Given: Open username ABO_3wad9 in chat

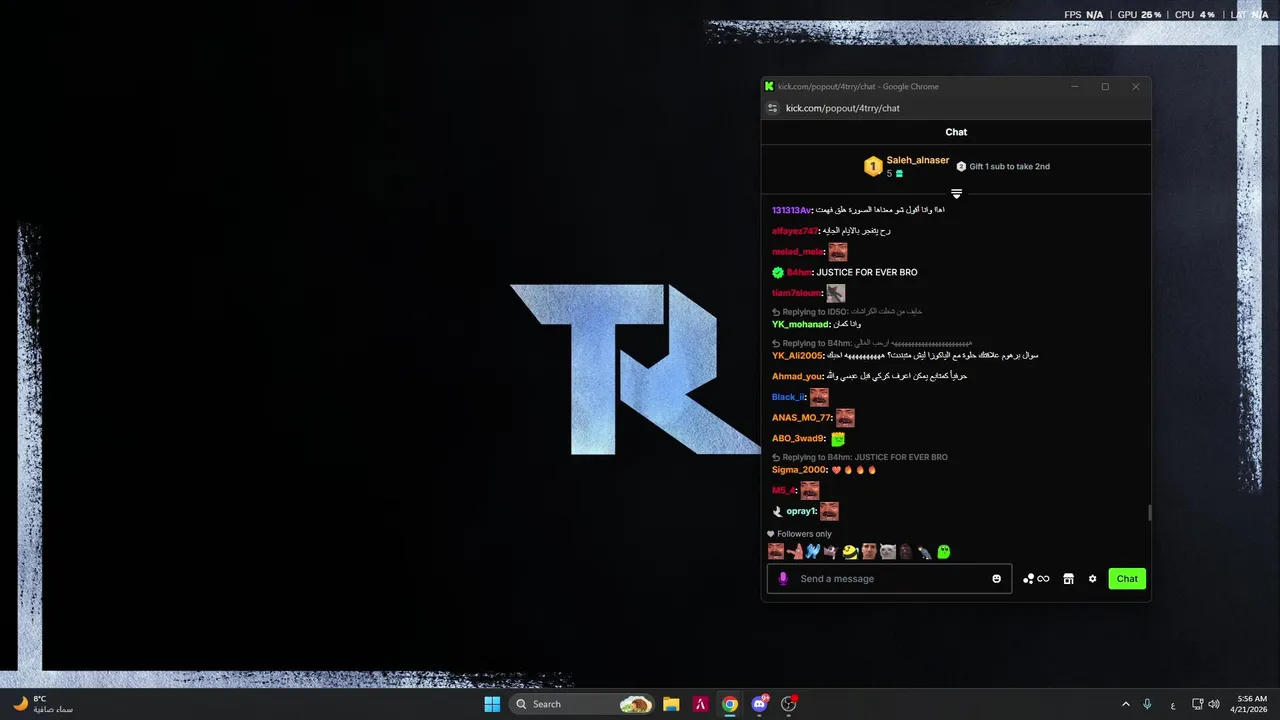Looking at the screenshot, I should pyautogui.click(x=798, y=438).
